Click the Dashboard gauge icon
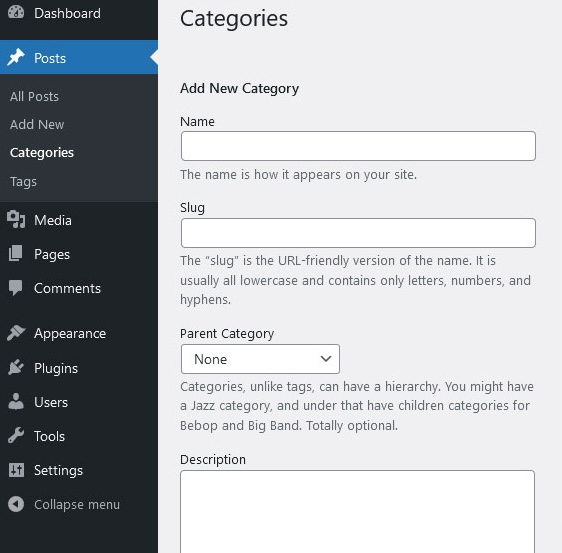The image size is (562, 553). coord(16,13)
